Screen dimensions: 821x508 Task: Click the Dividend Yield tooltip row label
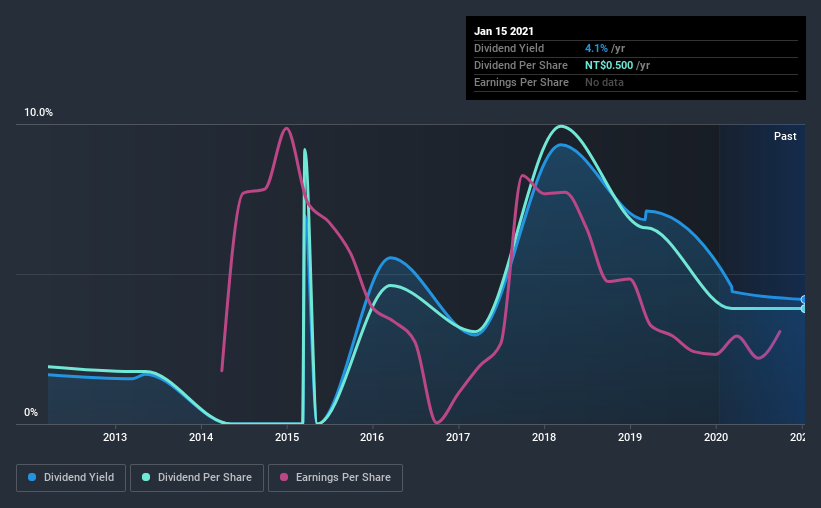pos(509,48)
